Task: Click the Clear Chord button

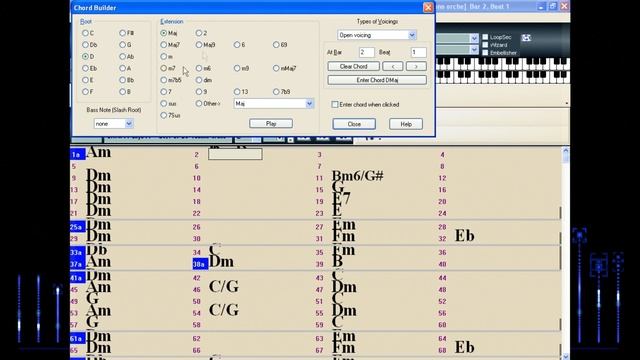Action: click(x=353, y=66)
